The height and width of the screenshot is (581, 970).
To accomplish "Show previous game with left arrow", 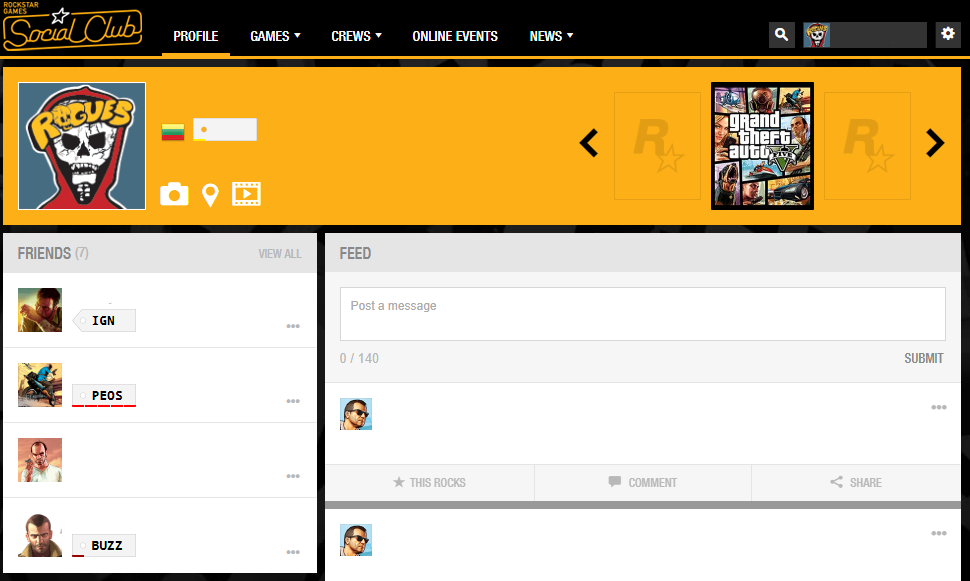I will [x=589, y=143].
